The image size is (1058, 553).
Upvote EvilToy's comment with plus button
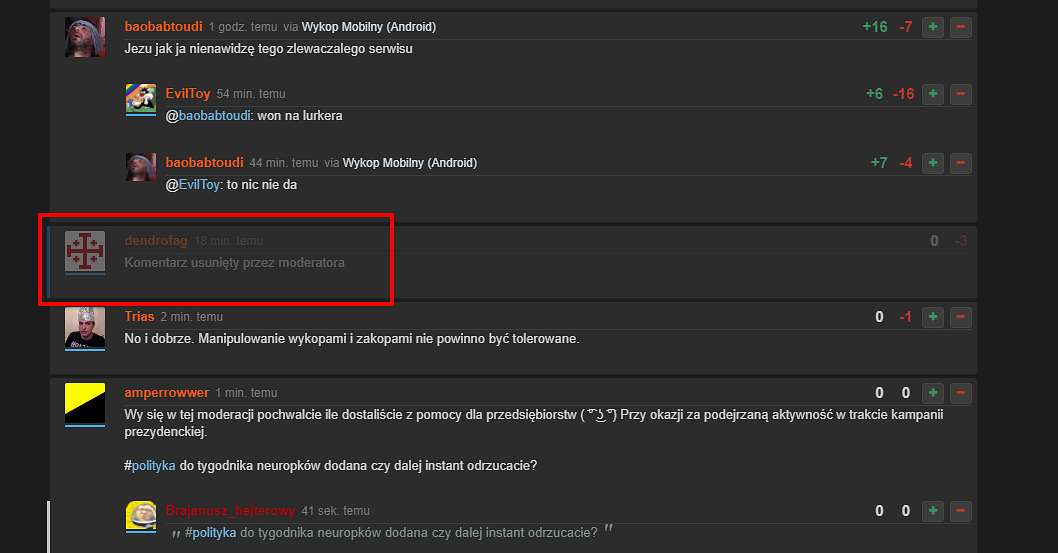[932, 94]
